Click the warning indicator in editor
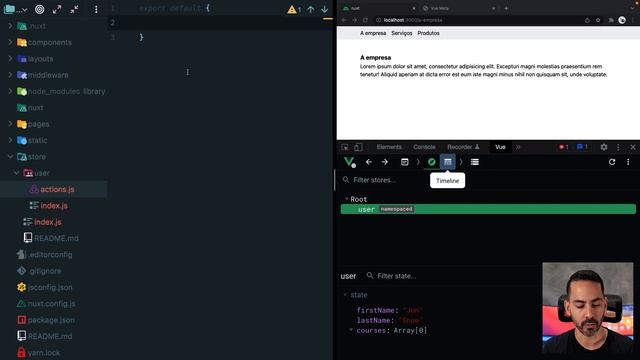This screenshot has height=360, width=640. pyautogui.click(x=294, y=9)
